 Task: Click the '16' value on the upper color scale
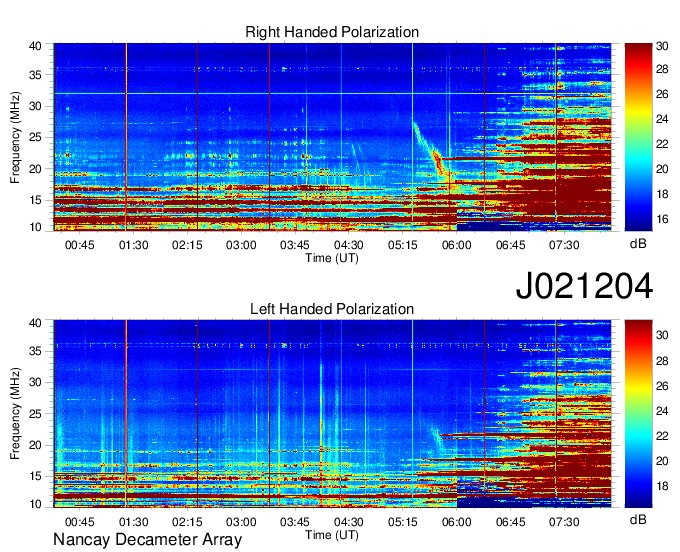pos(662,219)
